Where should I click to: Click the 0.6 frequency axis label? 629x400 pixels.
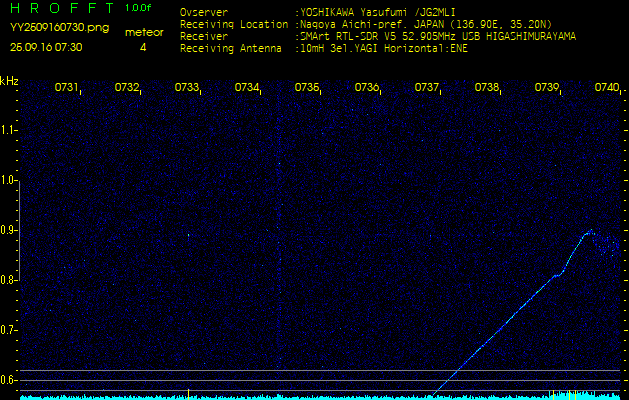click(x=9, y=380)
